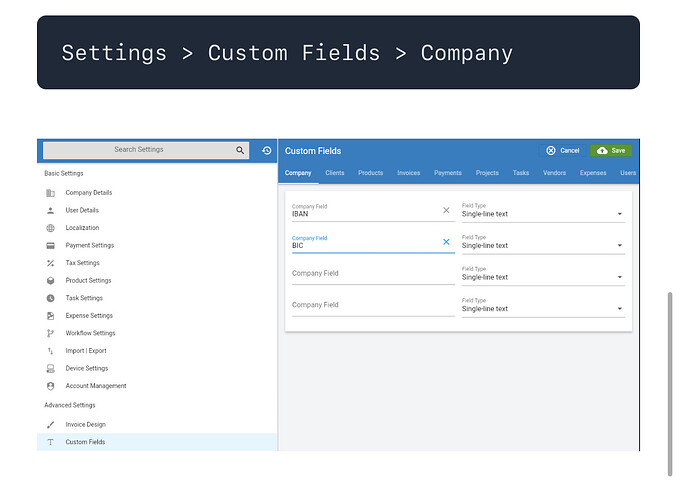The width and height of the screenshot is (677, 499).
Task: Open the history clock icon beside search
Action: click(x=267, y=151)
